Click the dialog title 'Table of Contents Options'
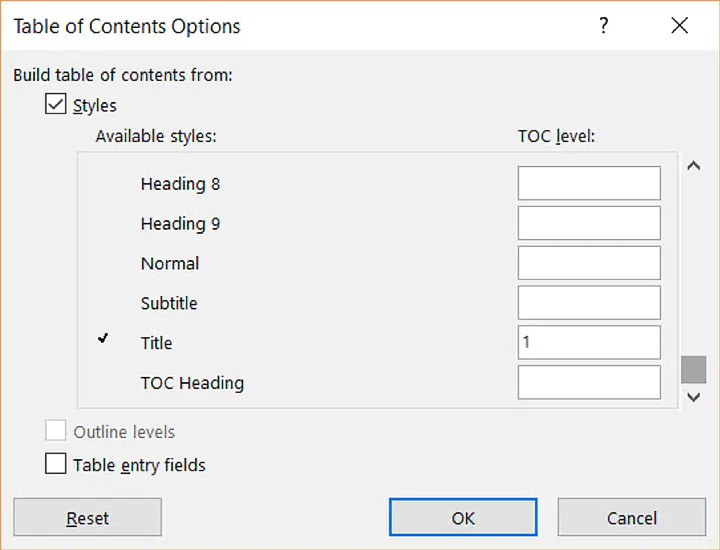Viewport: 720px width, 550px height. 127,26
